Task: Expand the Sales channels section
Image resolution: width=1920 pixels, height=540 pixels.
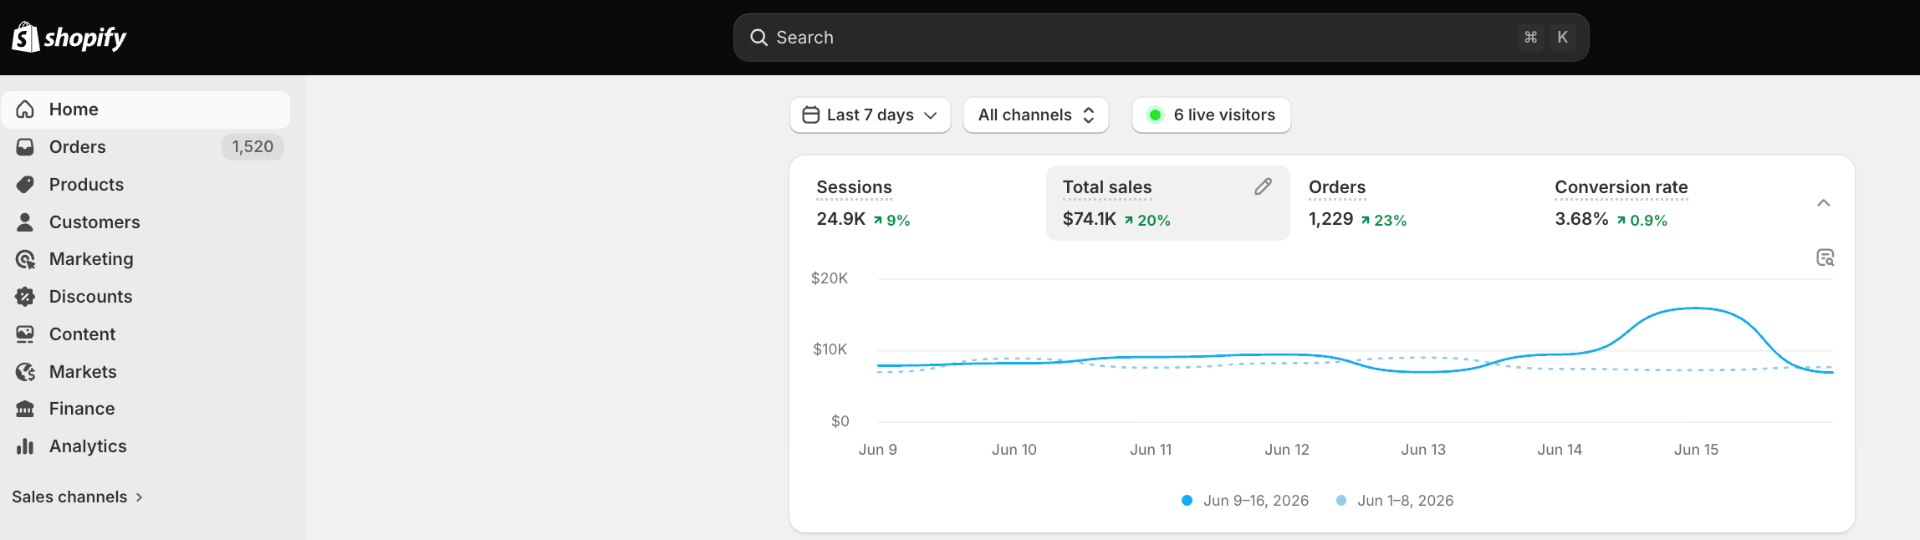Action: coord(77,497)
